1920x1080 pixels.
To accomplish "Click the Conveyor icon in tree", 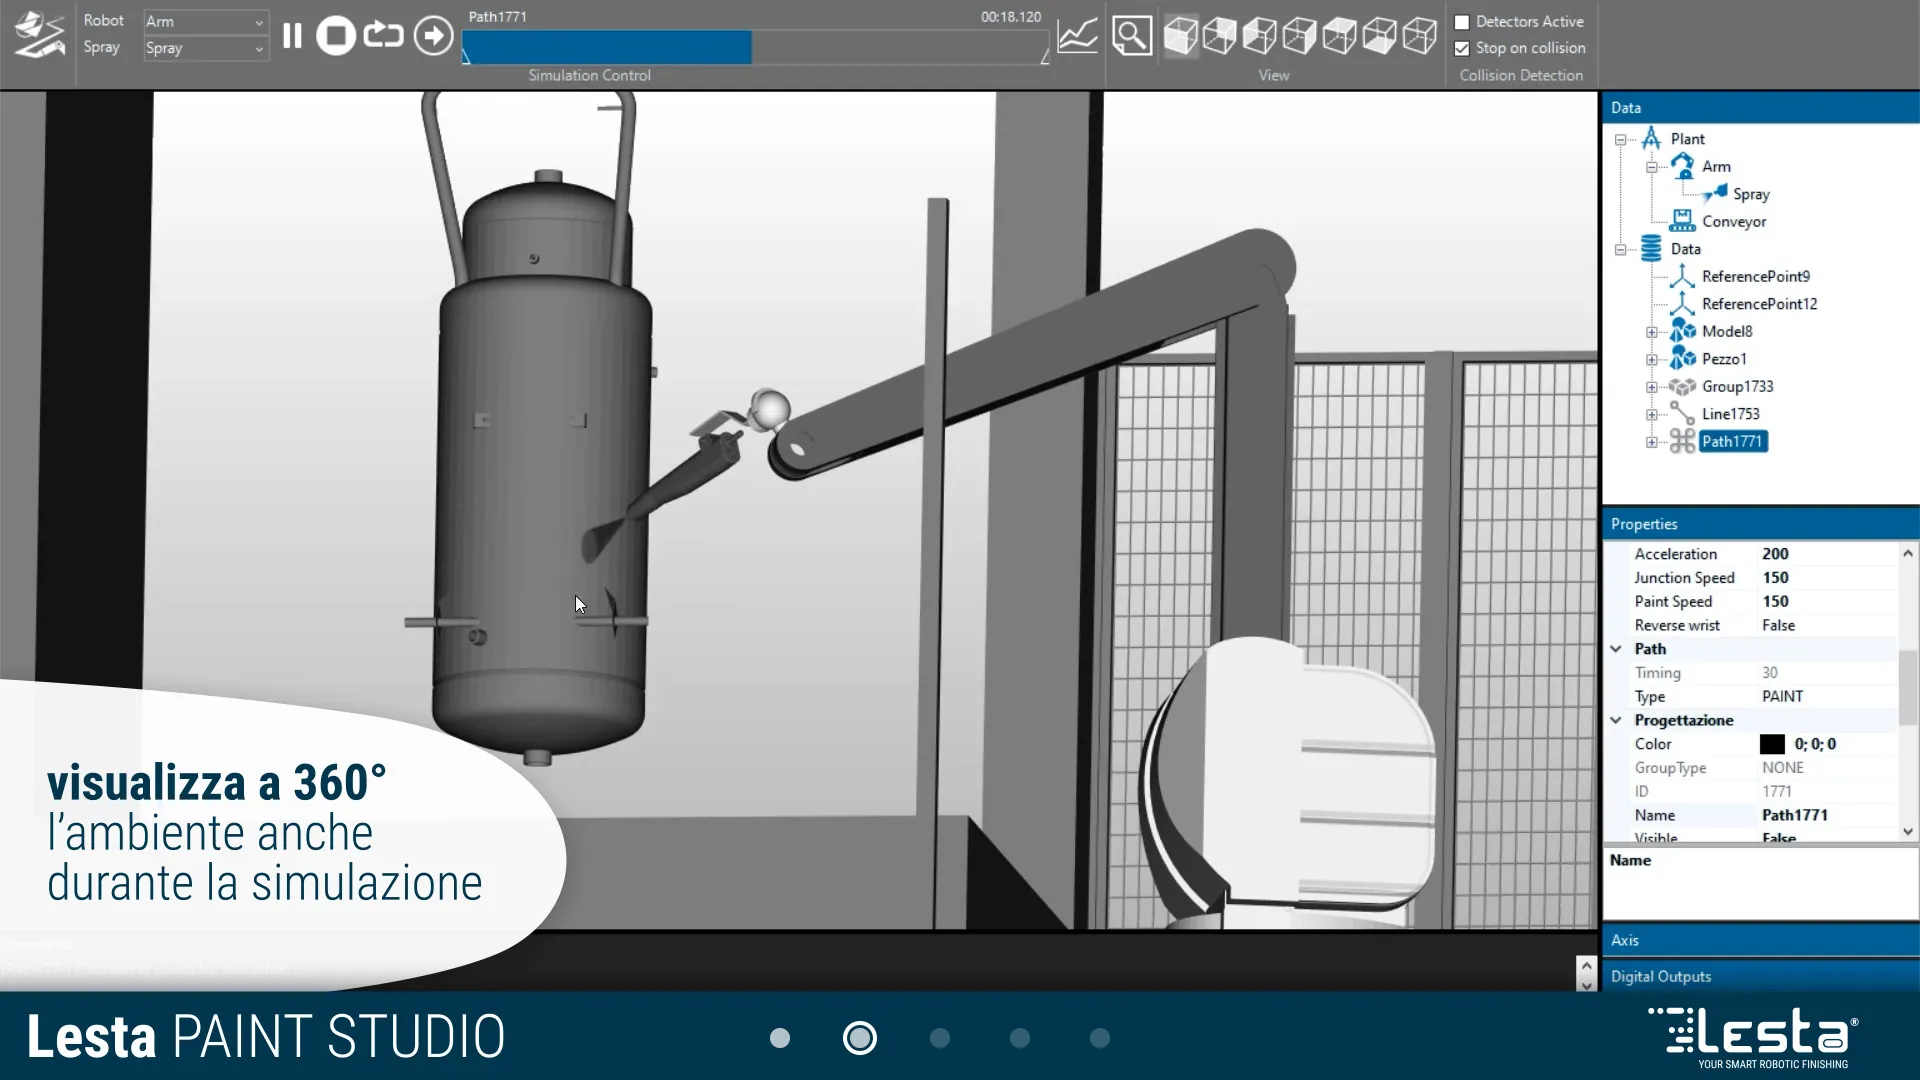I will [1683, 221].
